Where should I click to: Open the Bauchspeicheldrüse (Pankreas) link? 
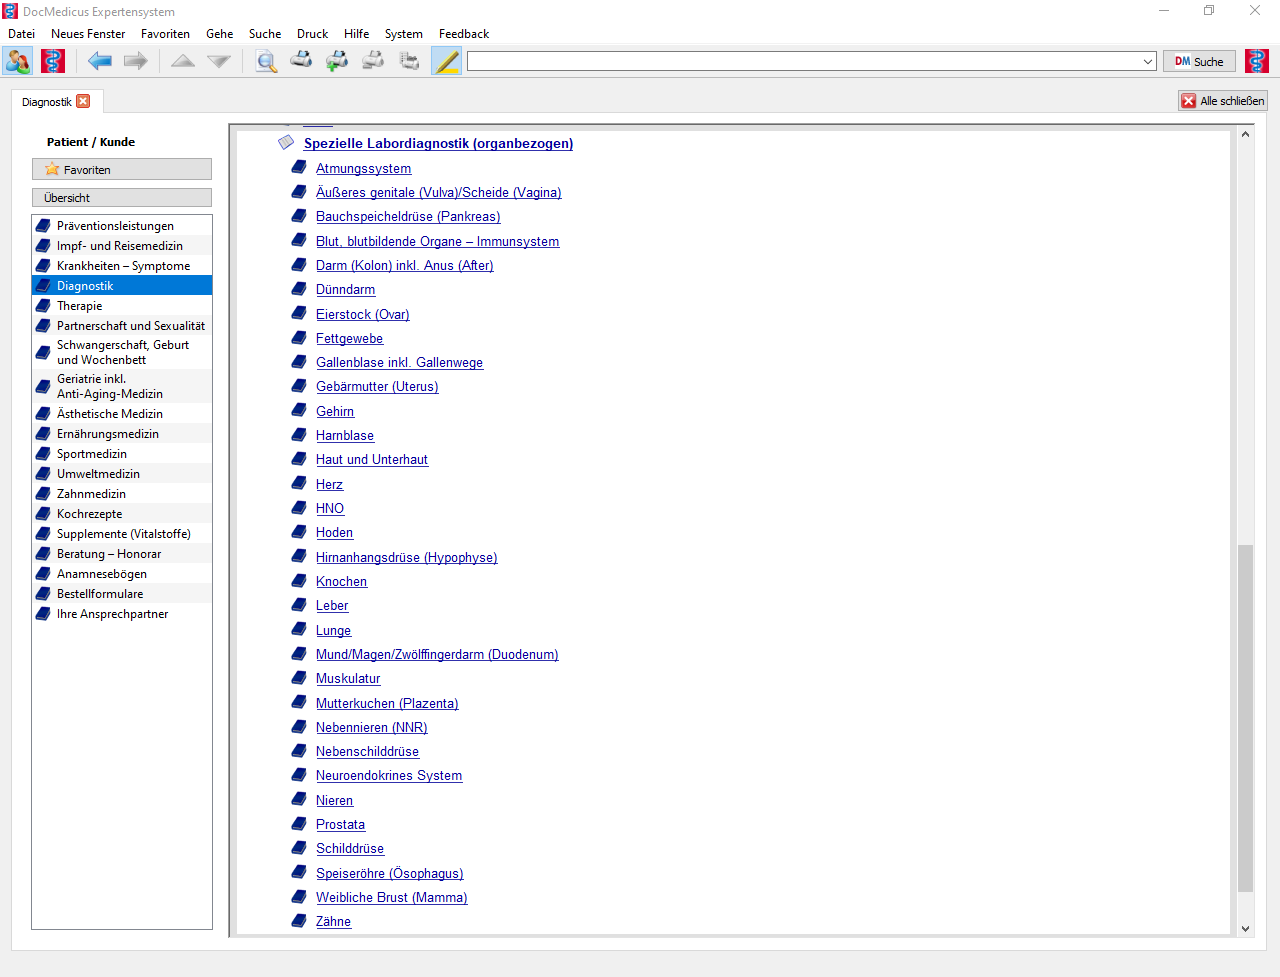point(408,216)
